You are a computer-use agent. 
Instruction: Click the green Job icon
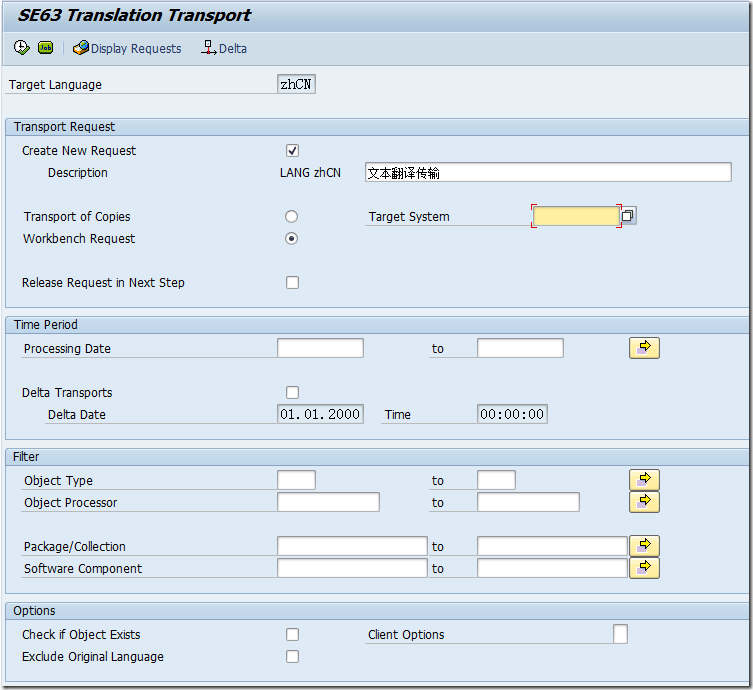[x=46, y=48]
